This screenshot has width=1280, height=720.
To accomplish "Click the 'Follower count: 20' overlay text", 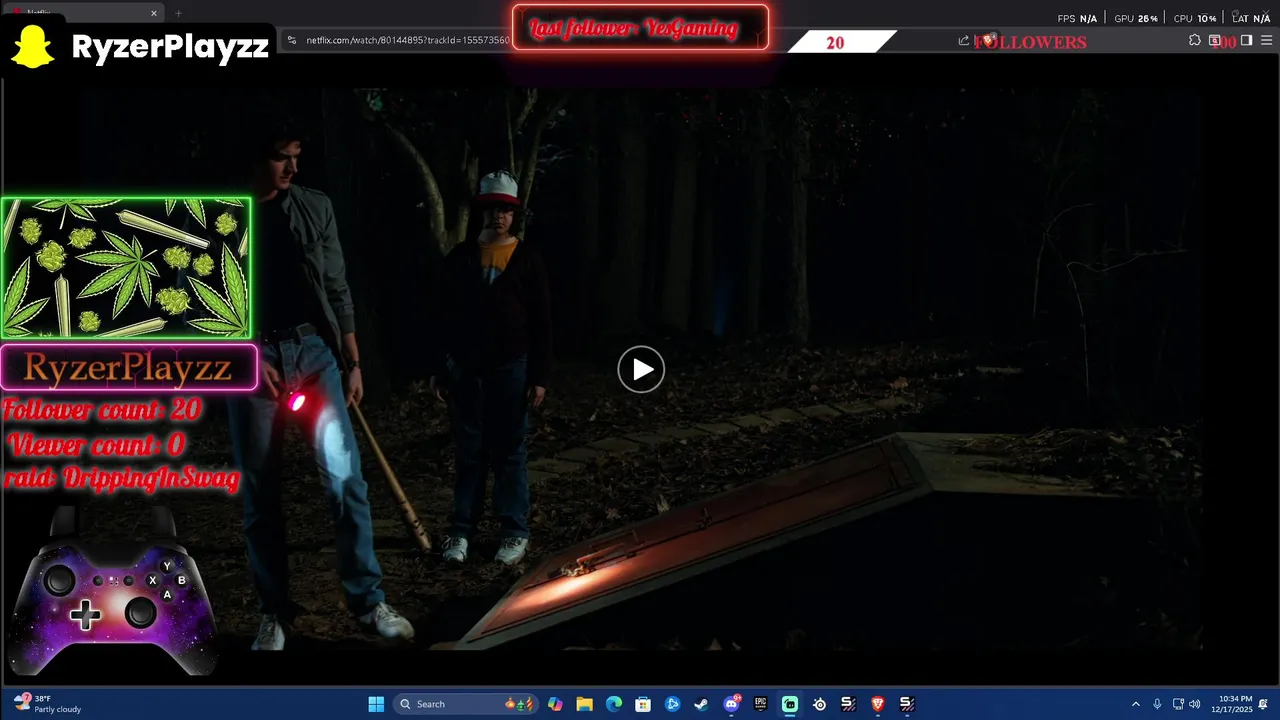I will click(x=102, y=410).
